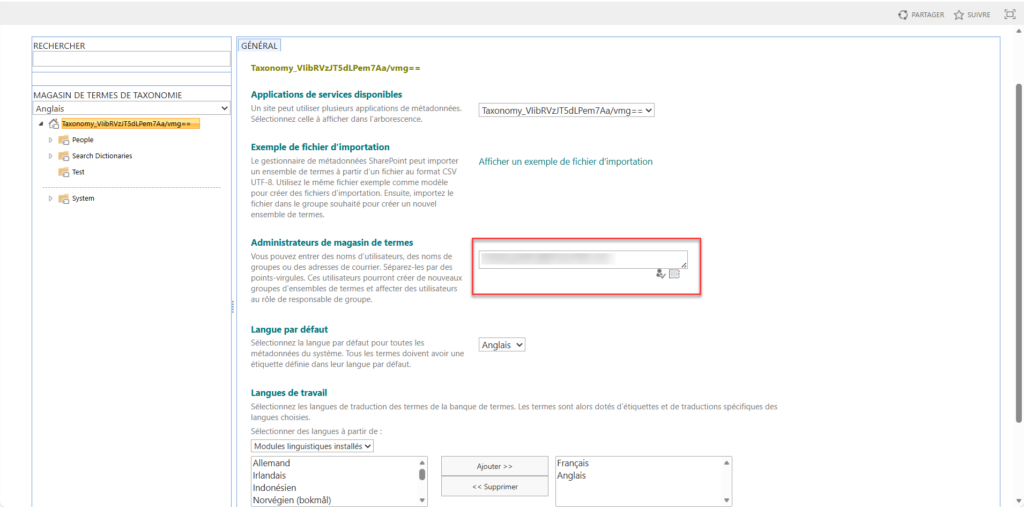This screenshot has height=507, width=1024.
Task: Open the default language Anglais dropdown
Action: point(502,345)
